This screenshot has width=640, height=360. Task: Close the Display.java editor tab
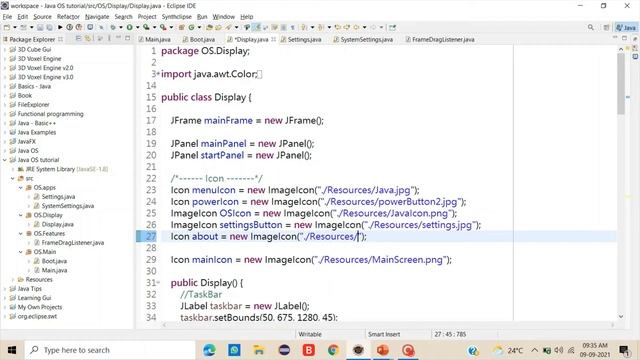tap(274, 39)
